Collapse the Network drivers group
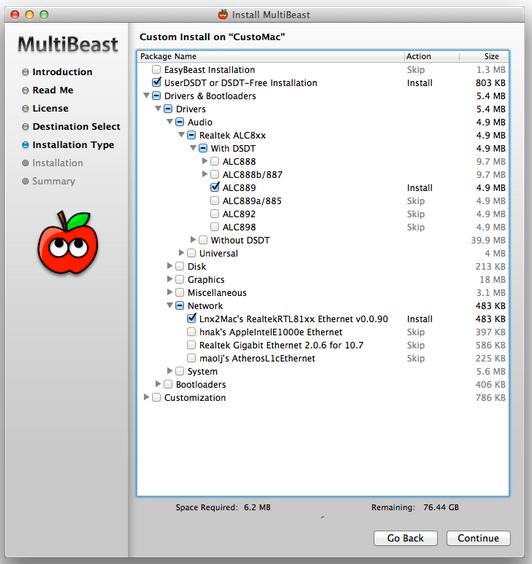The width and height of the screenshot is (532, 564). point(170,305)
